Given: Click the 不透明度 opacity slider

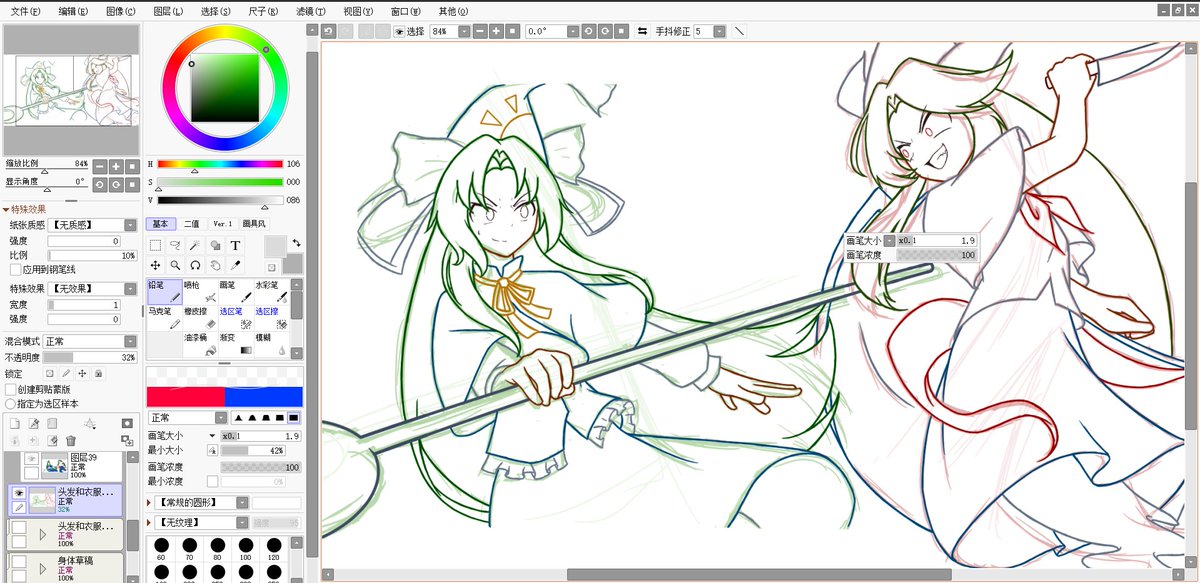Looking at the screenshot, I should (x=90, y=357).
